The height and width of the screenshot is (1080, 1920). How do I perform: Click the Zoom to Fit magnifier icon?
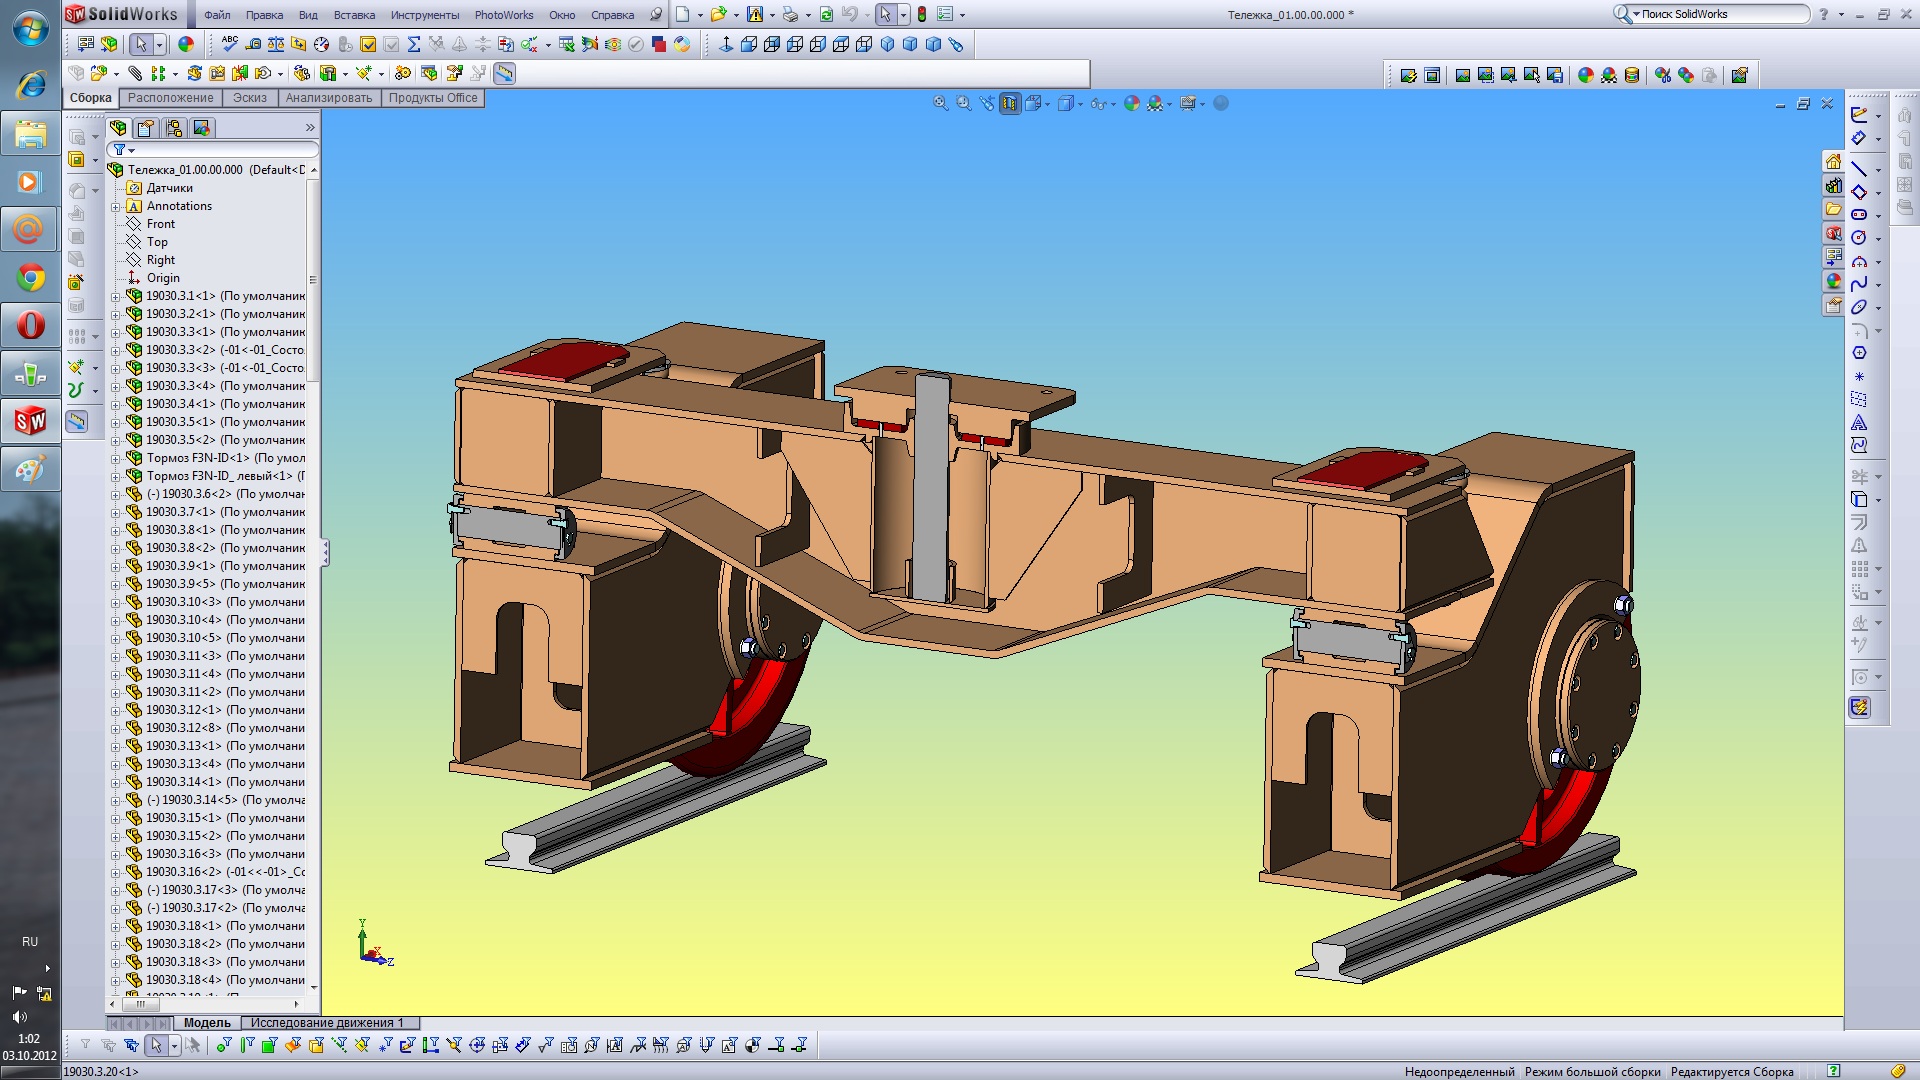coord(940,103)
